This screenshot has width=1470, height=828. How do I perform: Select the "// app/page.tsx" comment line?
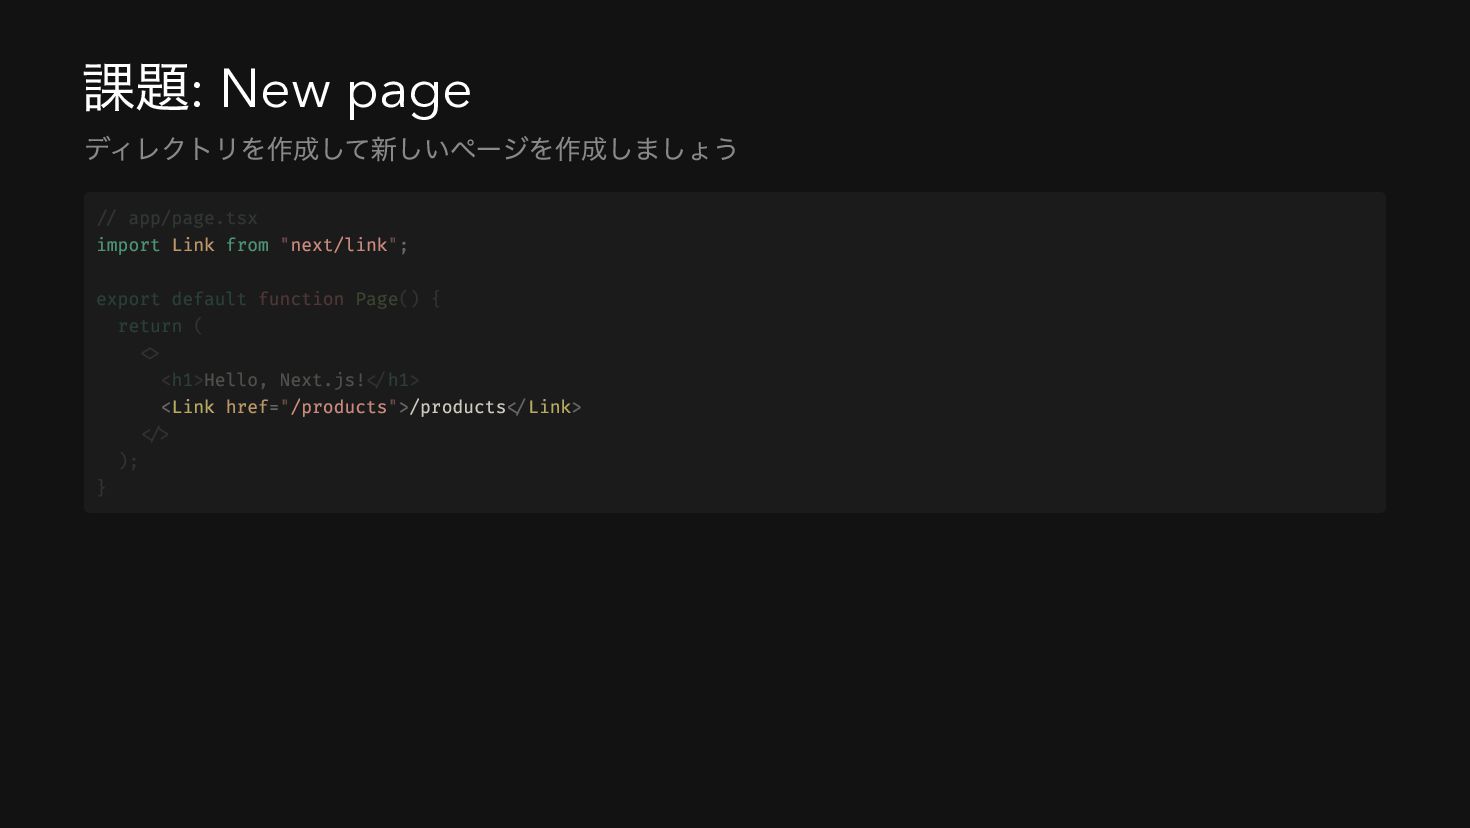point(177,218)
